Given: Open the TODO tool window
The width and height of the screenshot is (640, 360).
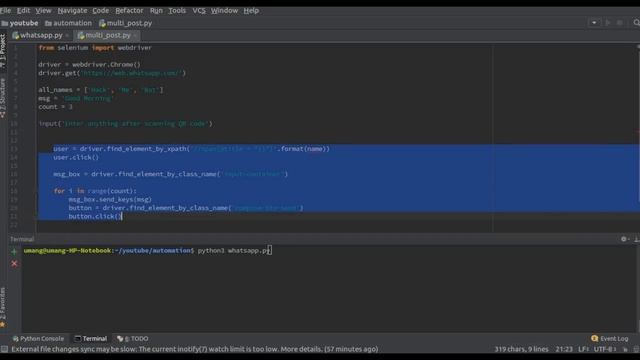Looking at the screenshot, I should tap(133, 339).
